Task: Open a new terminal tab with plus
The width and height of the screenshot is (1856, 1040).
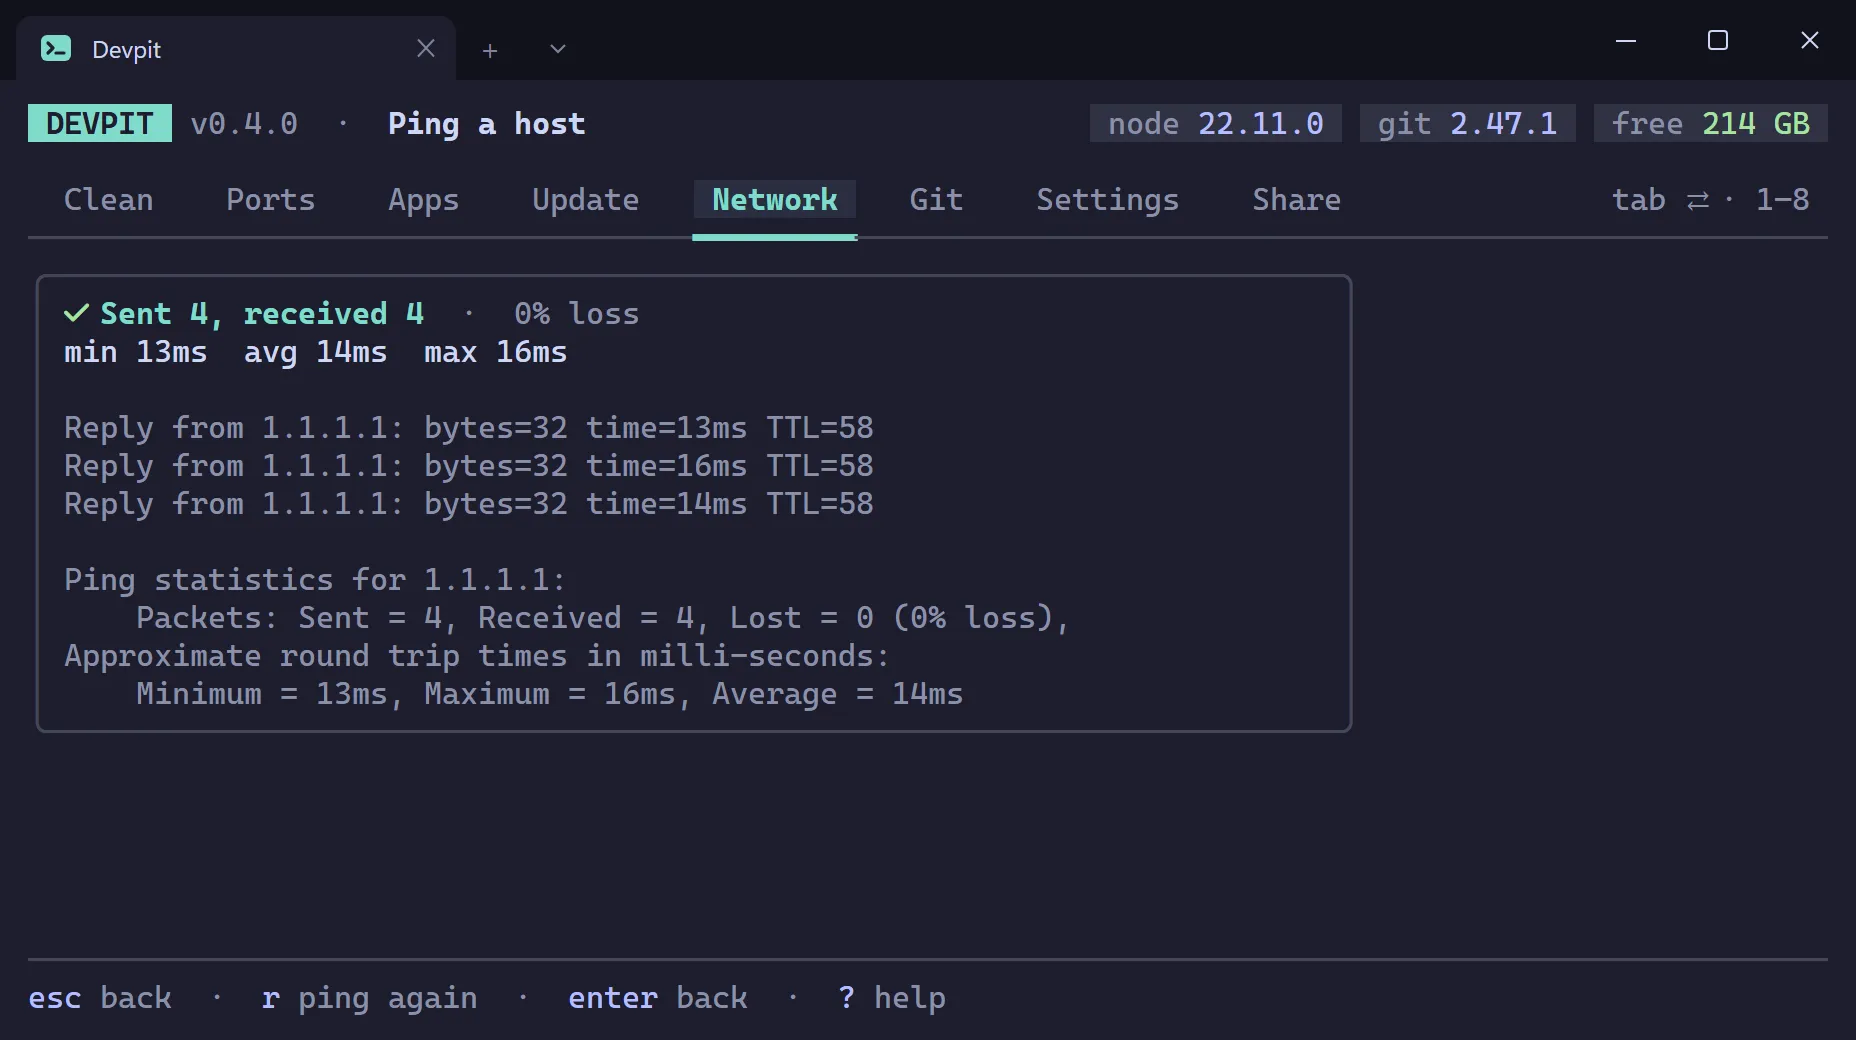Action: (x=490, y=50)
